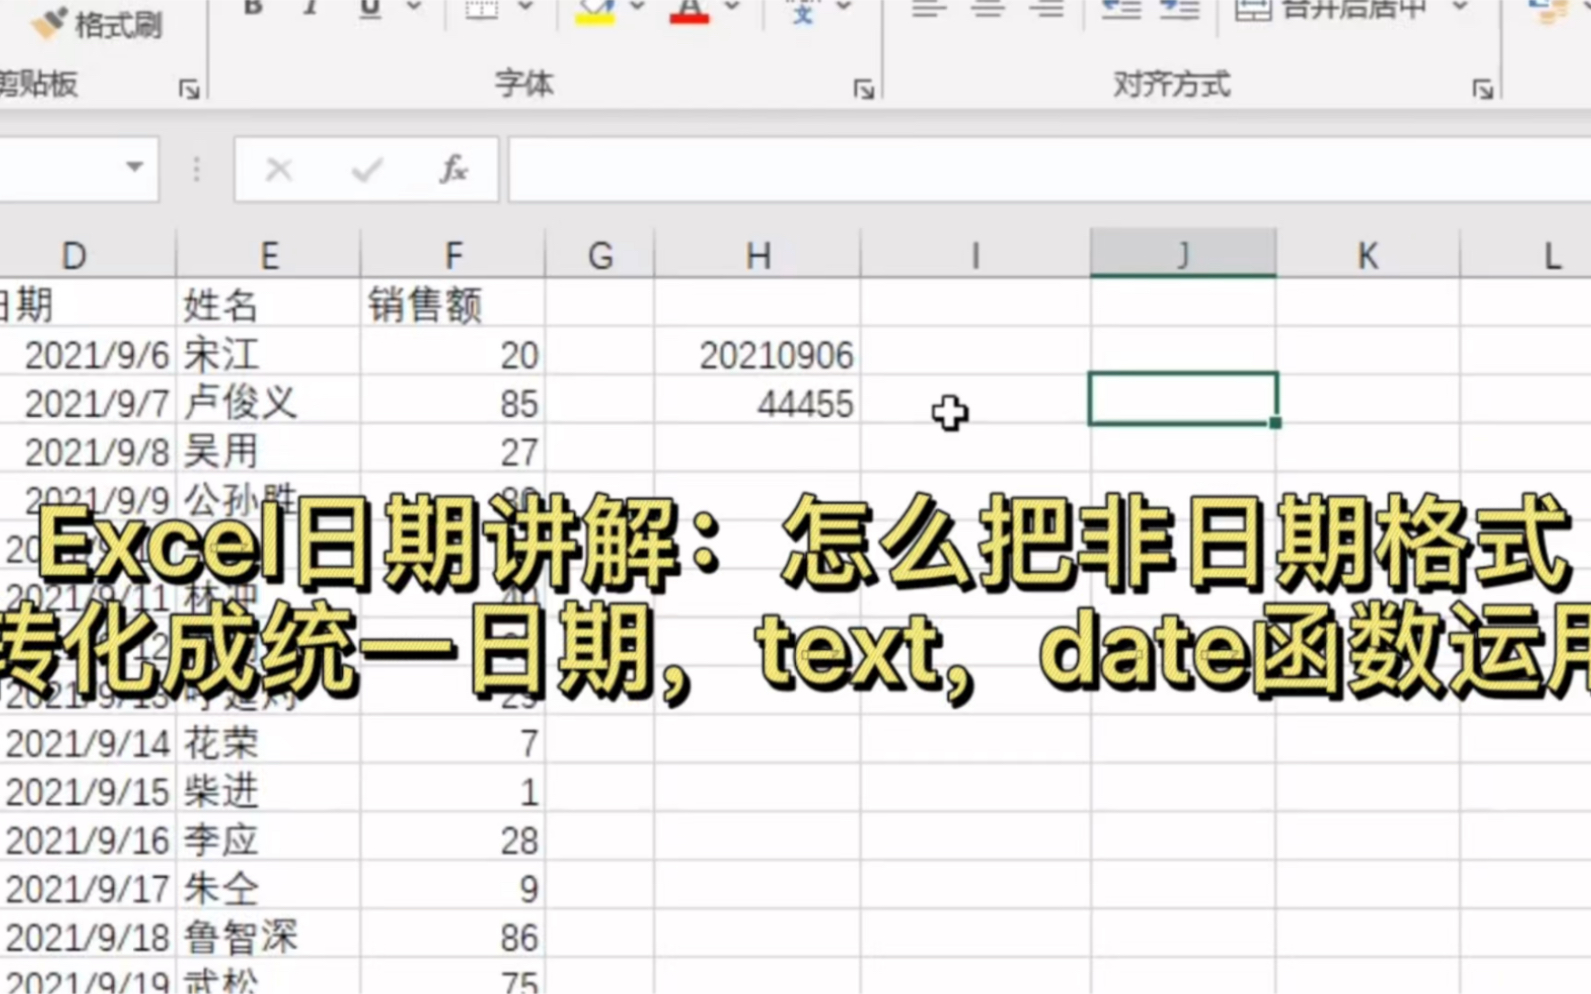This screenshot has width=1591, height=994.
Task: Activate the 格式刷 Format Painter
Action: (x=97, y=23)
